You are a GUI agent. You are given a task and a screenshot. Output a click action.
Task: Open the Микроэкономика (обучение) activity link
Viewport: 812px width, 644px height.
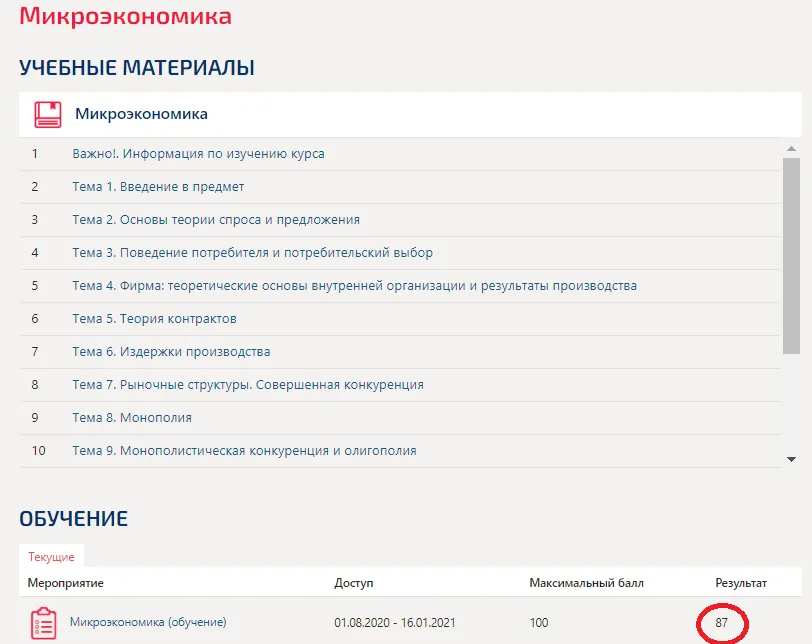148,622
